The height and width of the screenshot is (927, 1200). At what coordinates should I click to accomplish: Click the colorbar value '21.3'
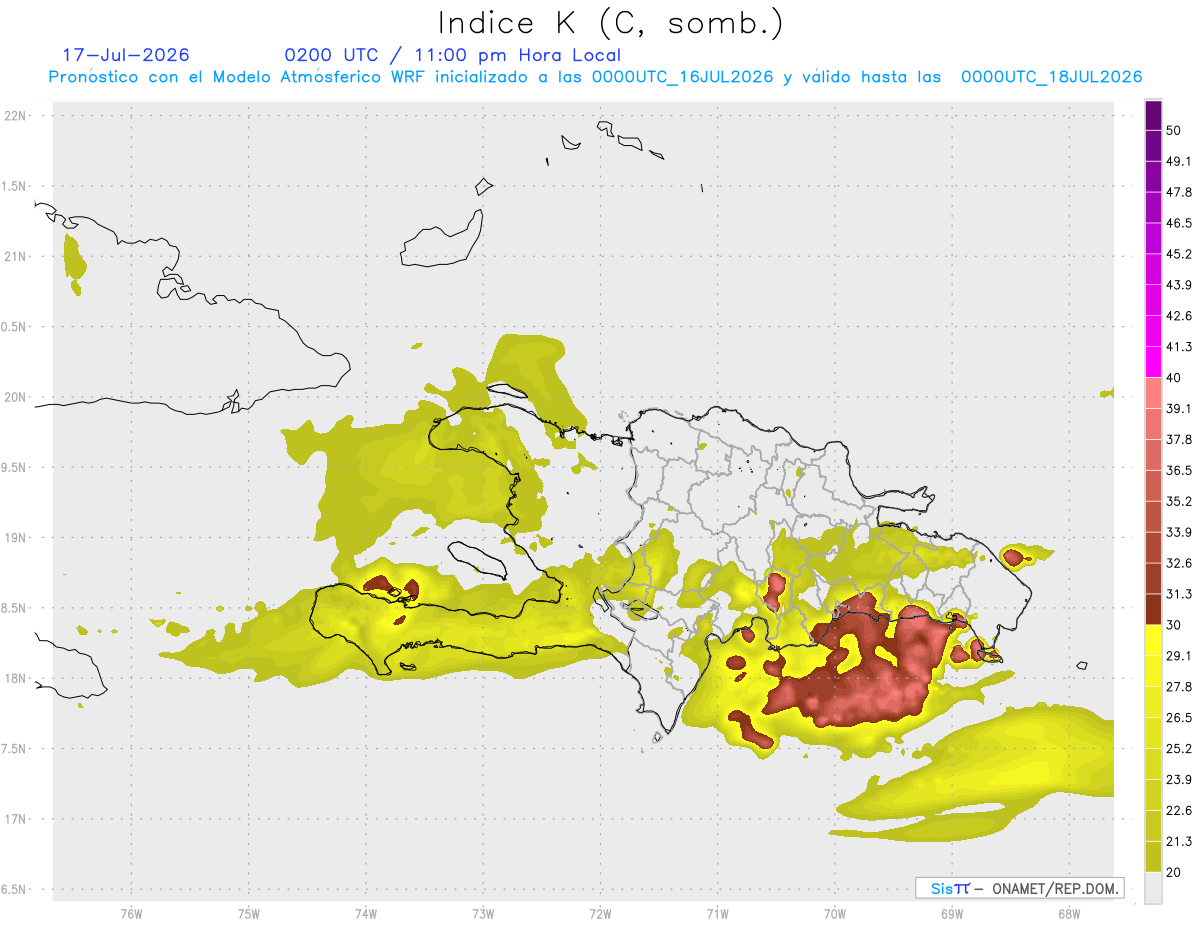click(x=1178, y=842)
